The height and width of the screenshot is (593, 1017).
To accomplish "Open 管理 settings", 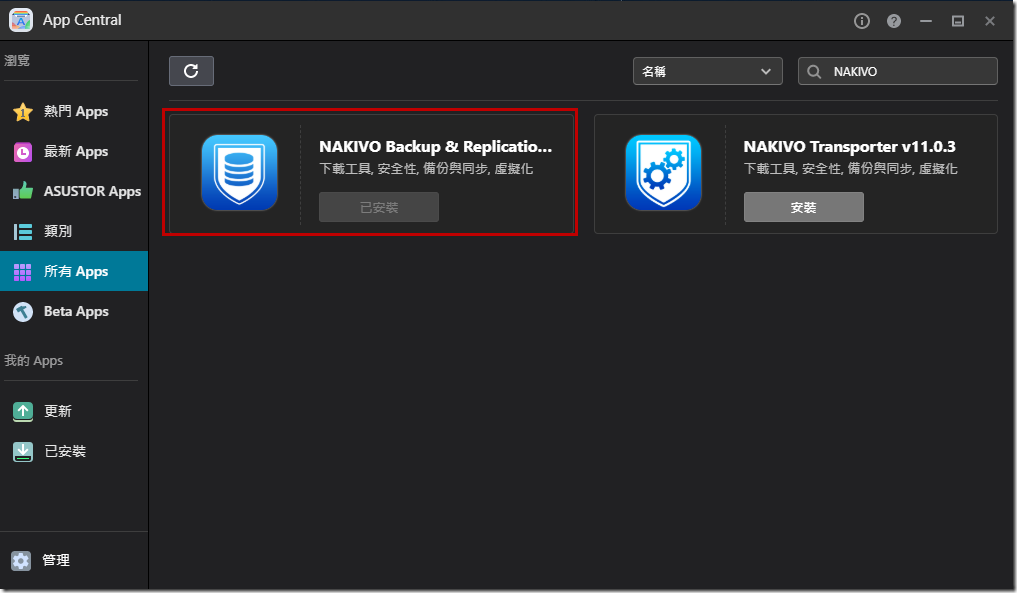I will [x=74, y=561].
